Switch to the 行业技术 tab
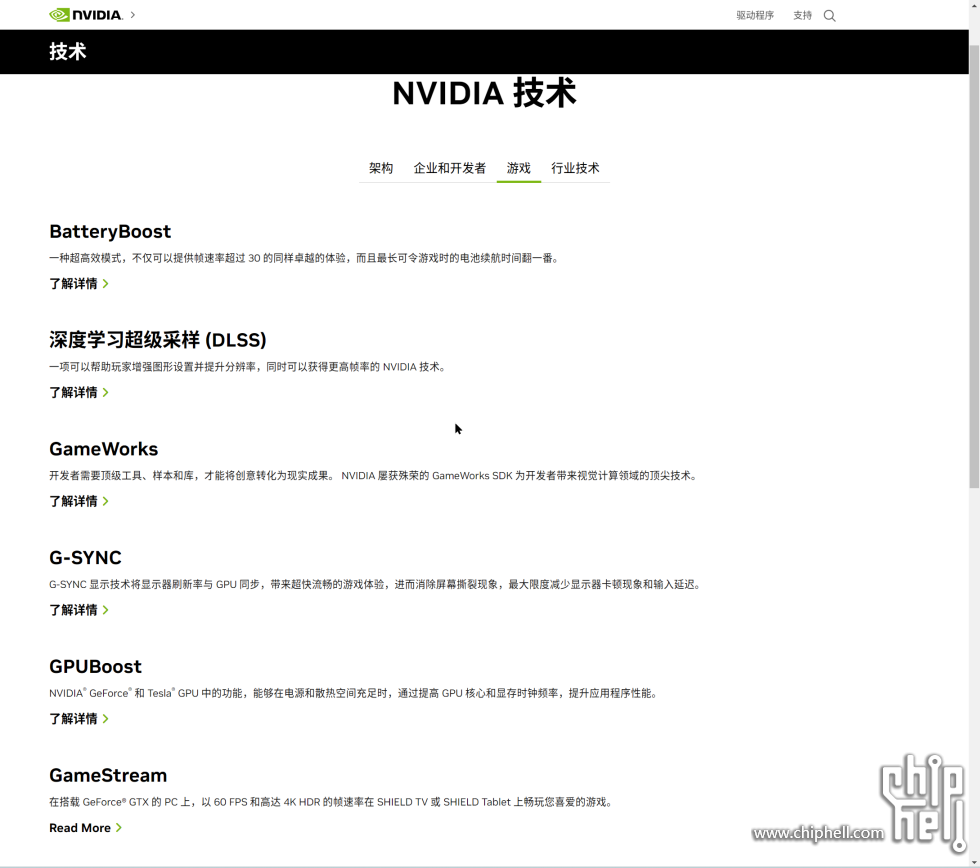 point(575,168)
